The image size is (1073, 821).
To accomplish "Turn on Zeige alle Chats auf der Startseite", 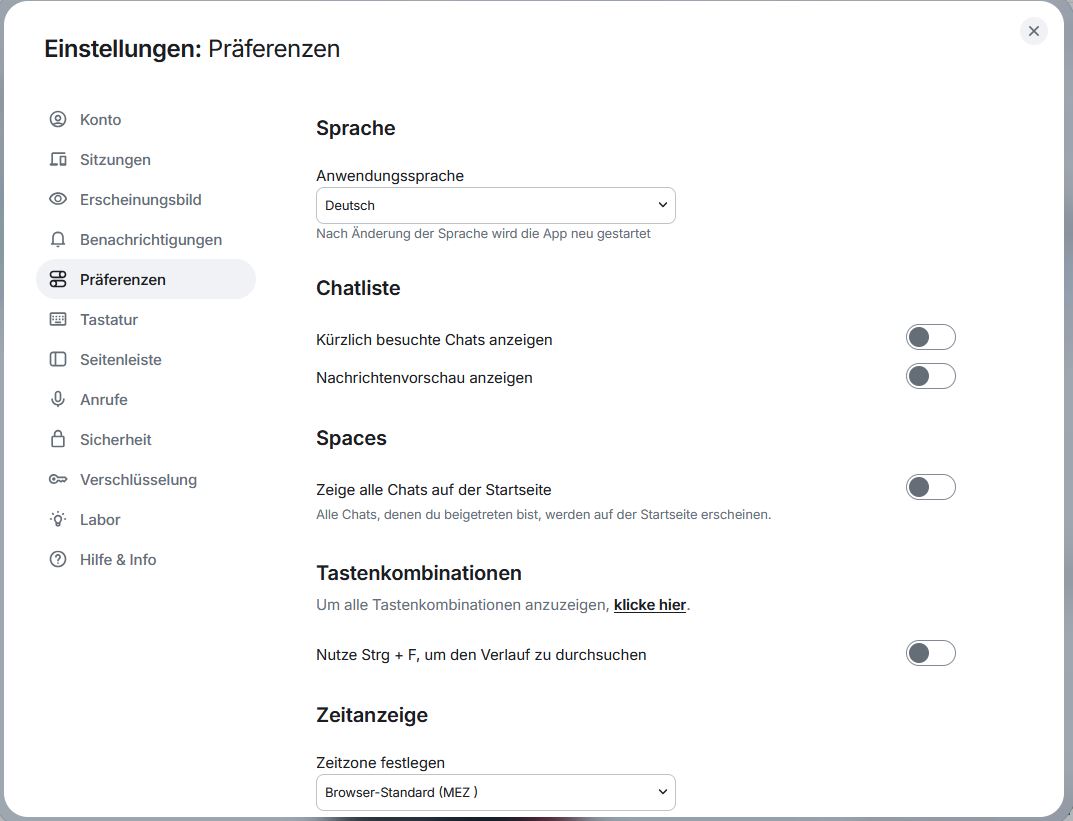I will click(x=930, y=488).
